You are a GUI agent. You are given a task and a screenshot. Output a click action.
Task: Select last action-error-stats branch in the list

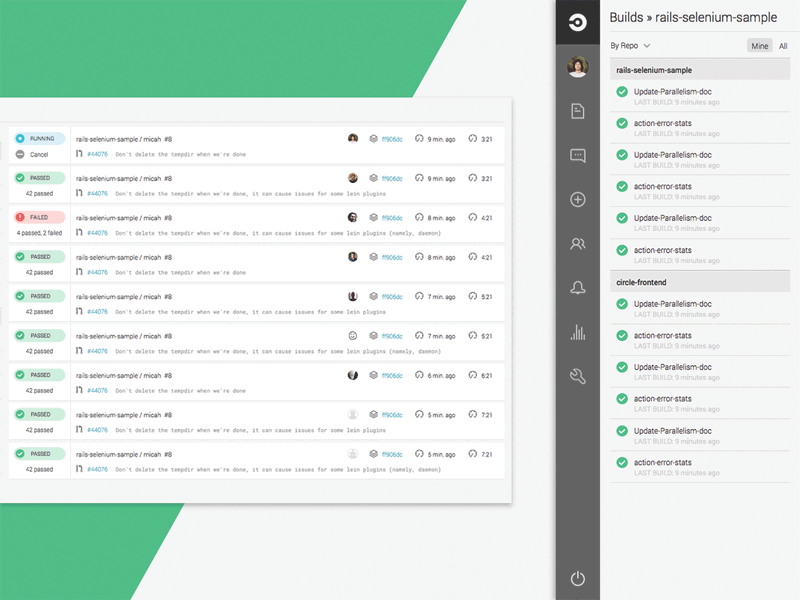tap(700, 467)
